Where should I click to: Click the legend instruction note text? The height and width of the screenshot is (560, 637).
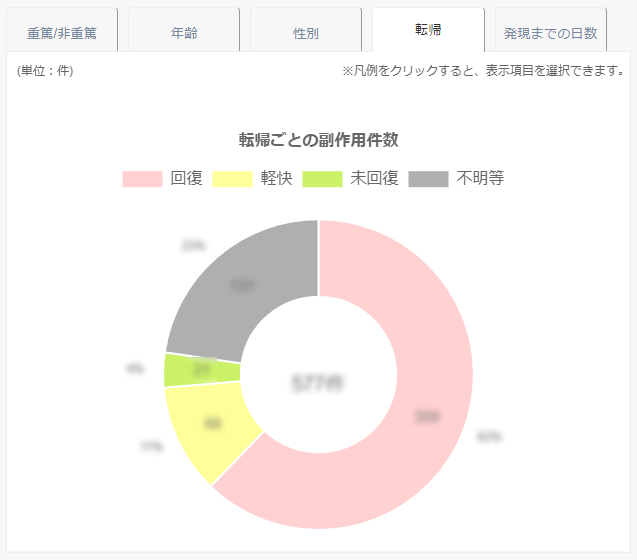[484, 71]
